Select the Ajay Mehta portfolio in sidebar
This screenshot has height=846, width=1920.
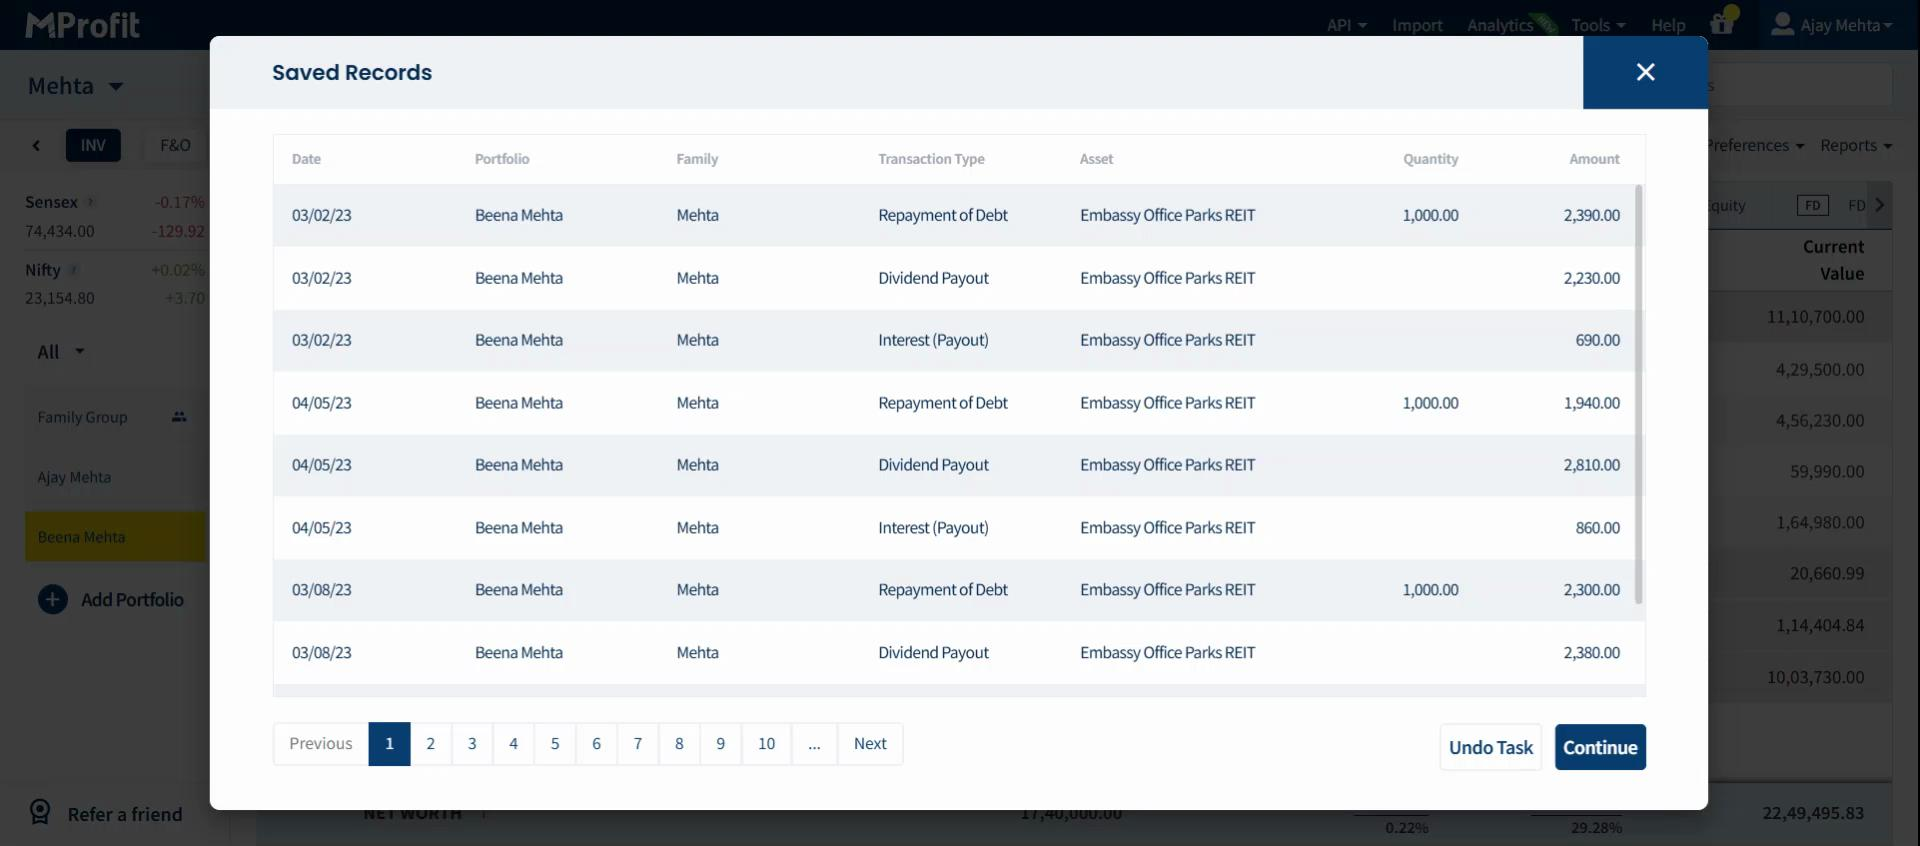[x=114, y=477]
